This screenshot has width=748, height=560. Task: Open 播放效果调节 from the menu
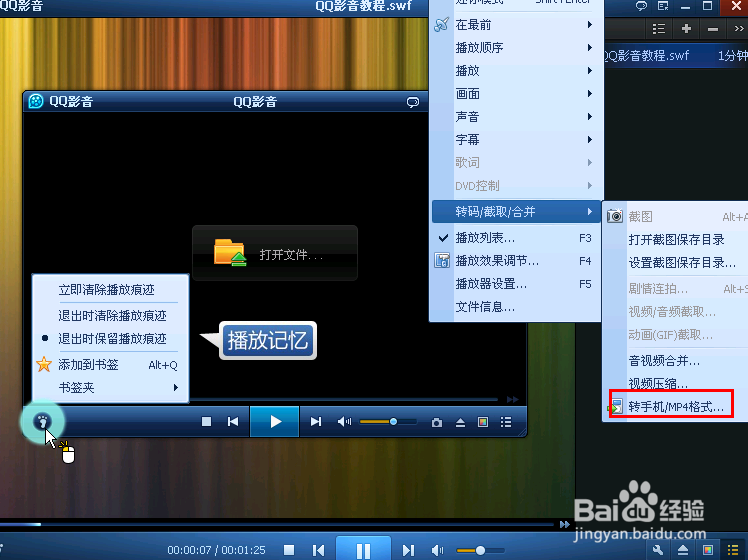pyautogui.click(x=516, y=260)
